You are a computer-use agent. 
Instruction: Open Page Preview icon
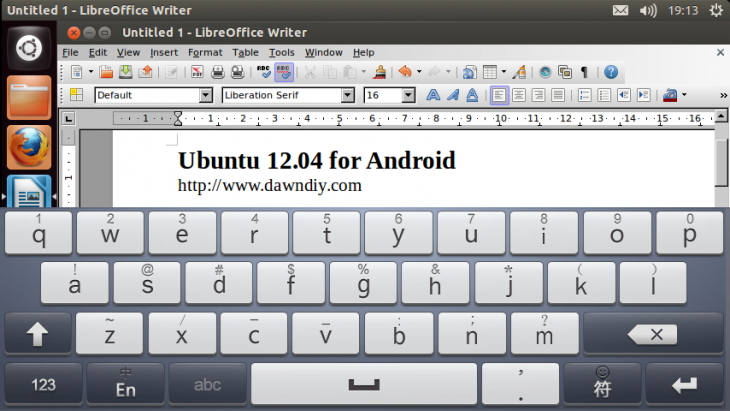237,72
